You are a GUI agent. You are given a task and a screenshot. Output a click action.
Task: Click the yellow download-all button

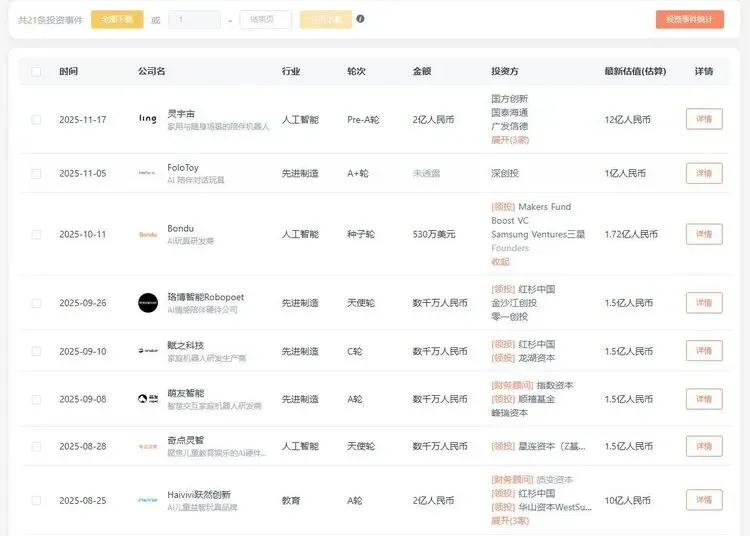[x=117, y=20]
